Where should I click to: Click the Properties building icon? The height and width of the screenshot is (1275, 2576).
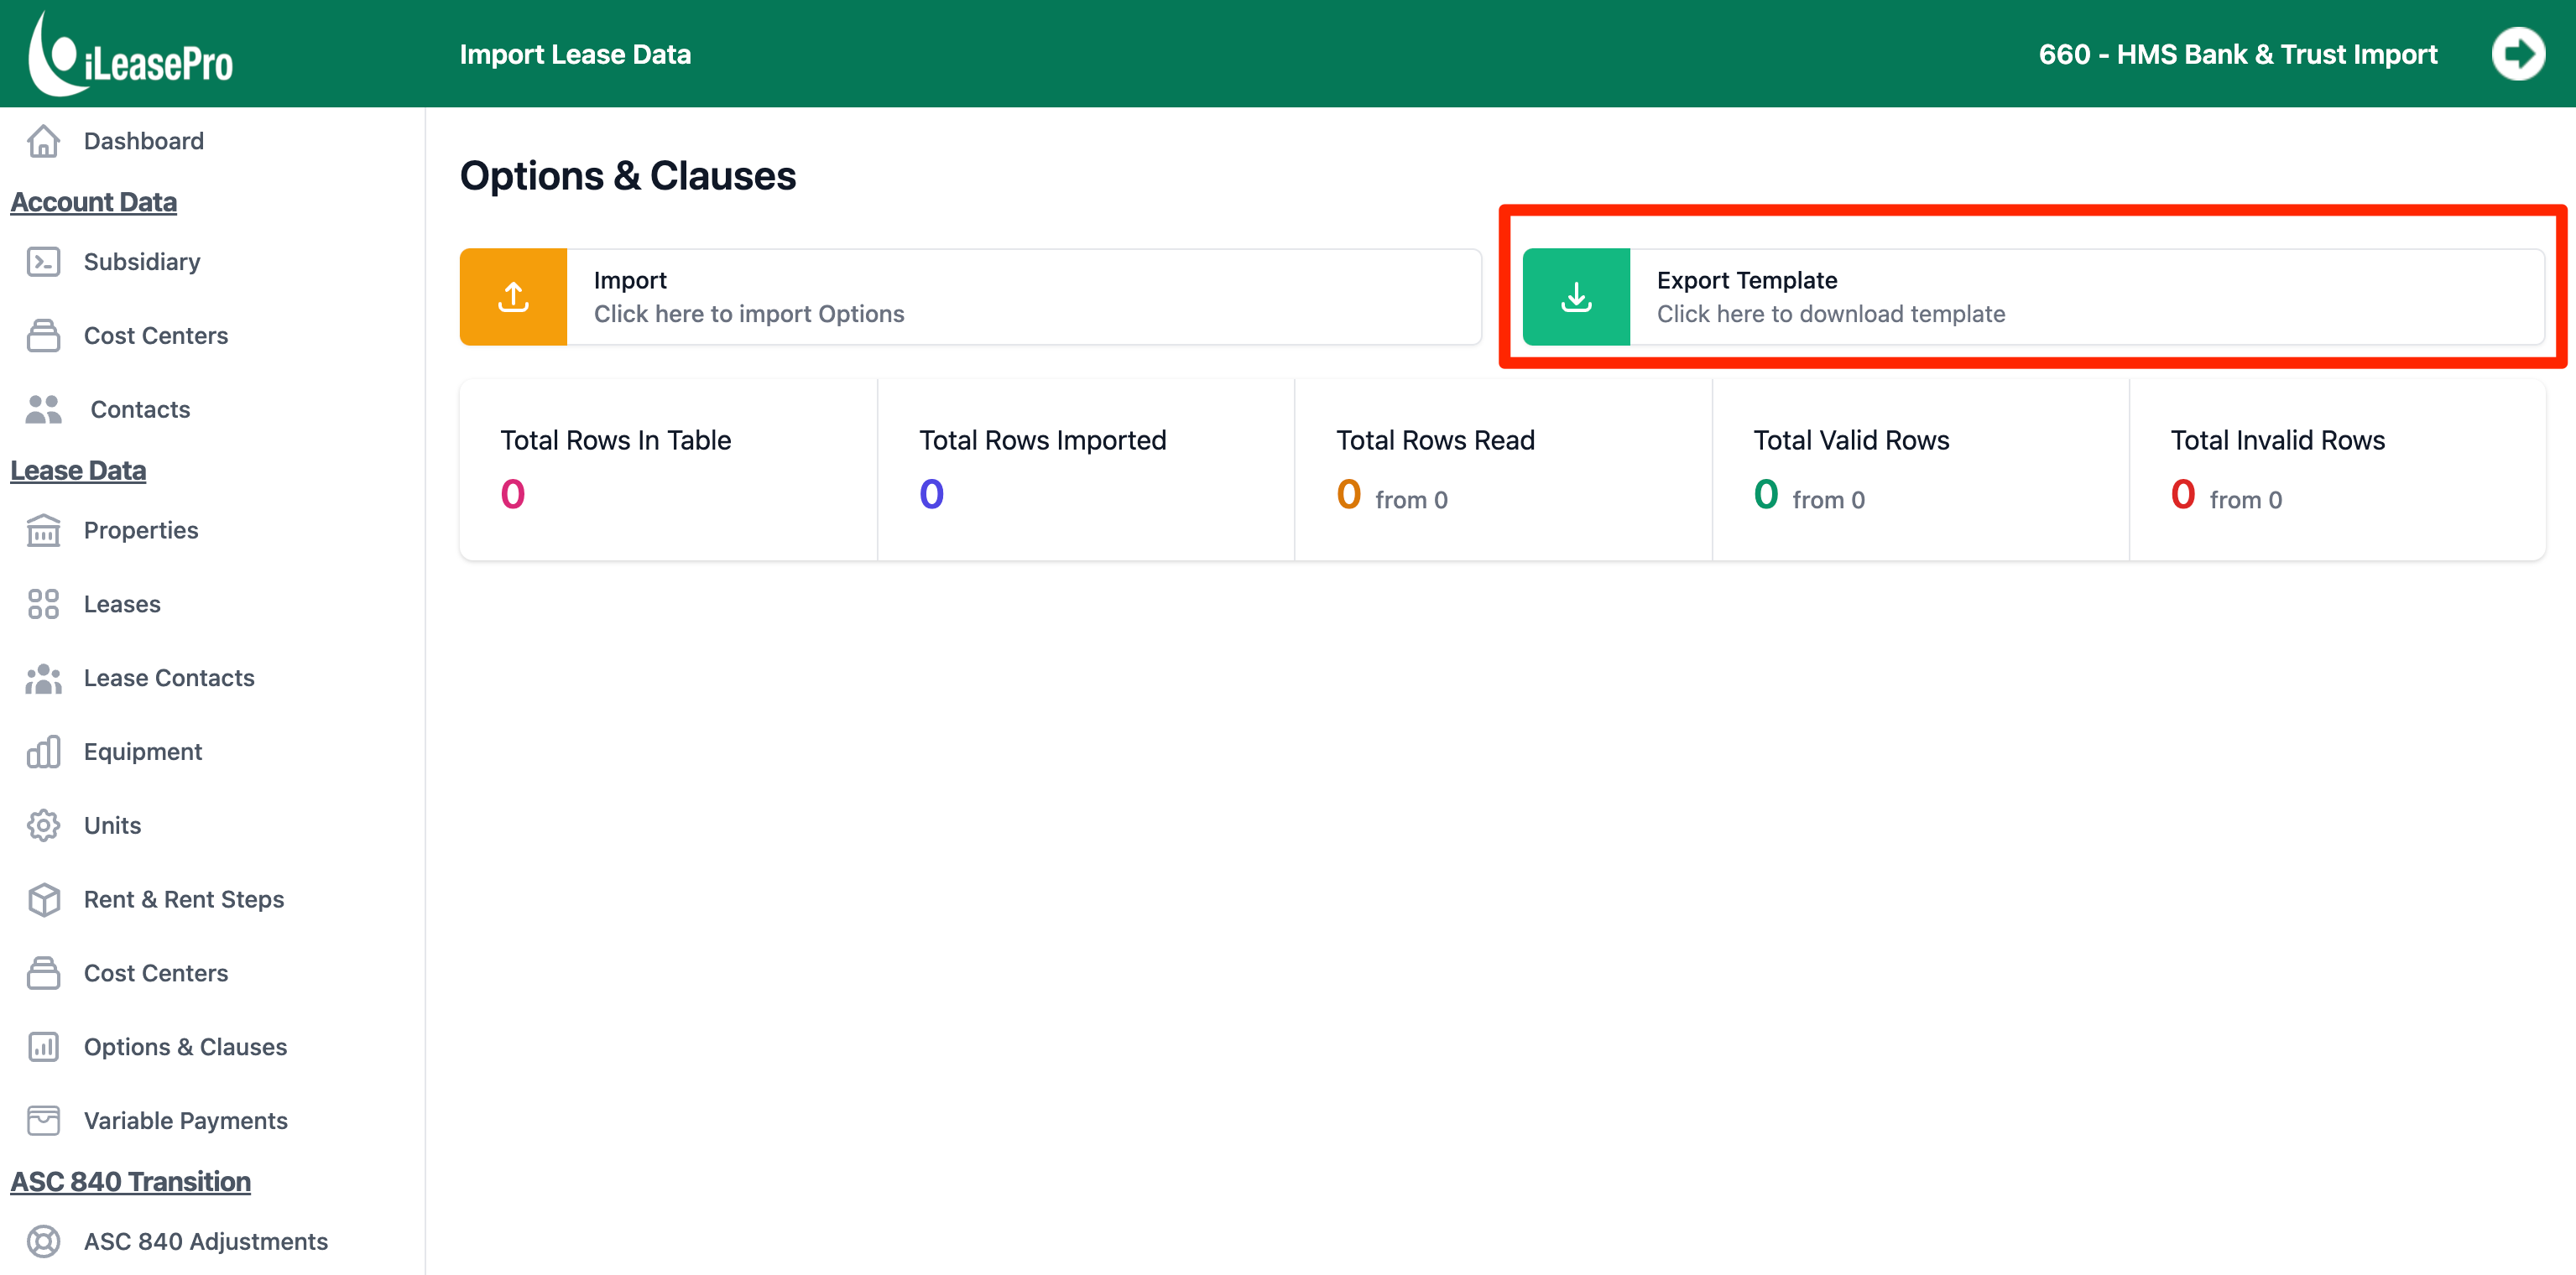(x=43, y=530)
